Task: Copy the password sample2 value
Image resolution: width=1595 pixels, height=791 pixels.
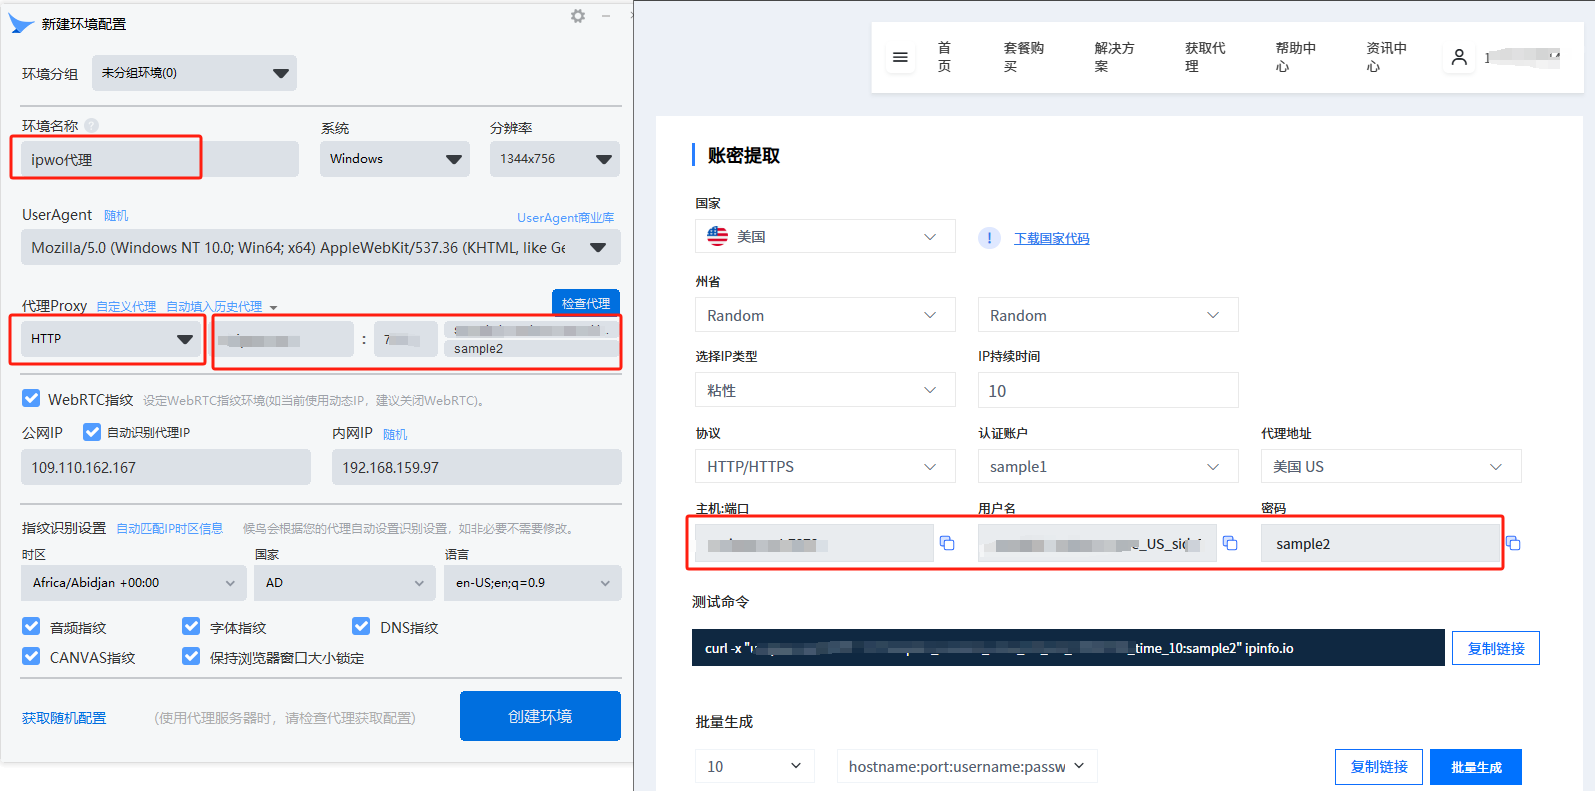Action: (x=1513, y=543)
